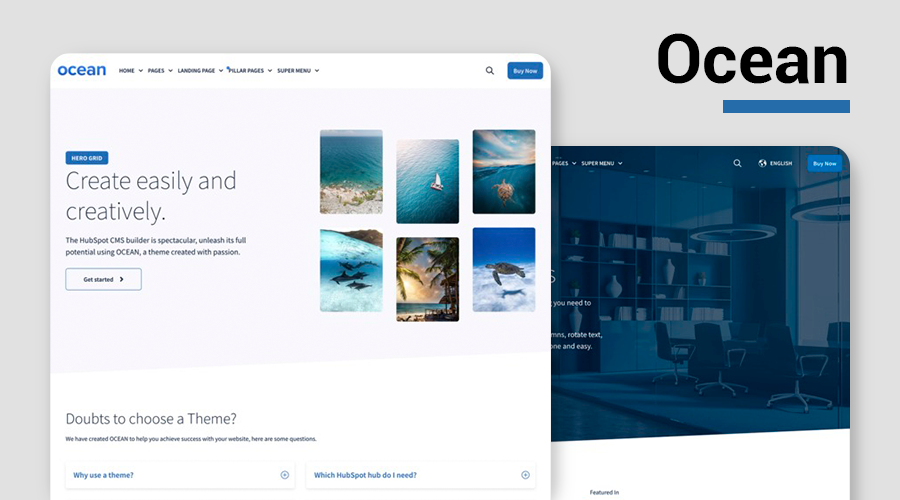
Task: Click Buy Now button in white header
Action: (x=525, y=71)
